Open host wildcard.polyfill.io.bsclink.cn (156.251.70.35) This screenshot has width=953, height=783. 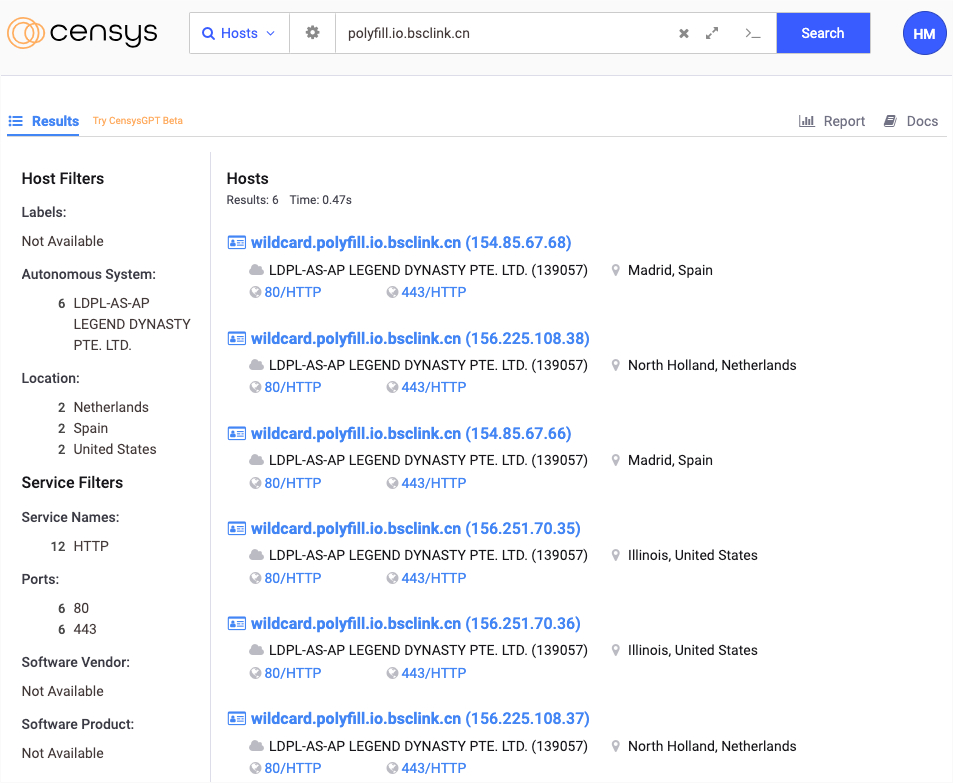(416, 528)
